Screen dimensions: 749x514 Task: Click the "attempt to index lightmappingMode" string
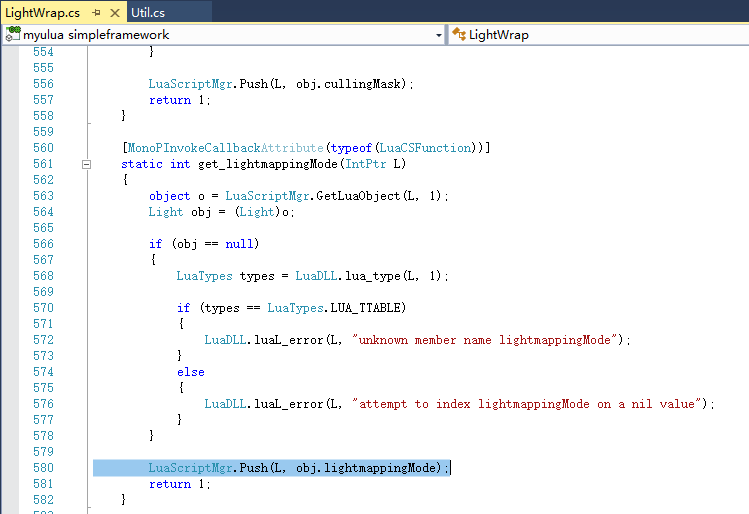526,404
